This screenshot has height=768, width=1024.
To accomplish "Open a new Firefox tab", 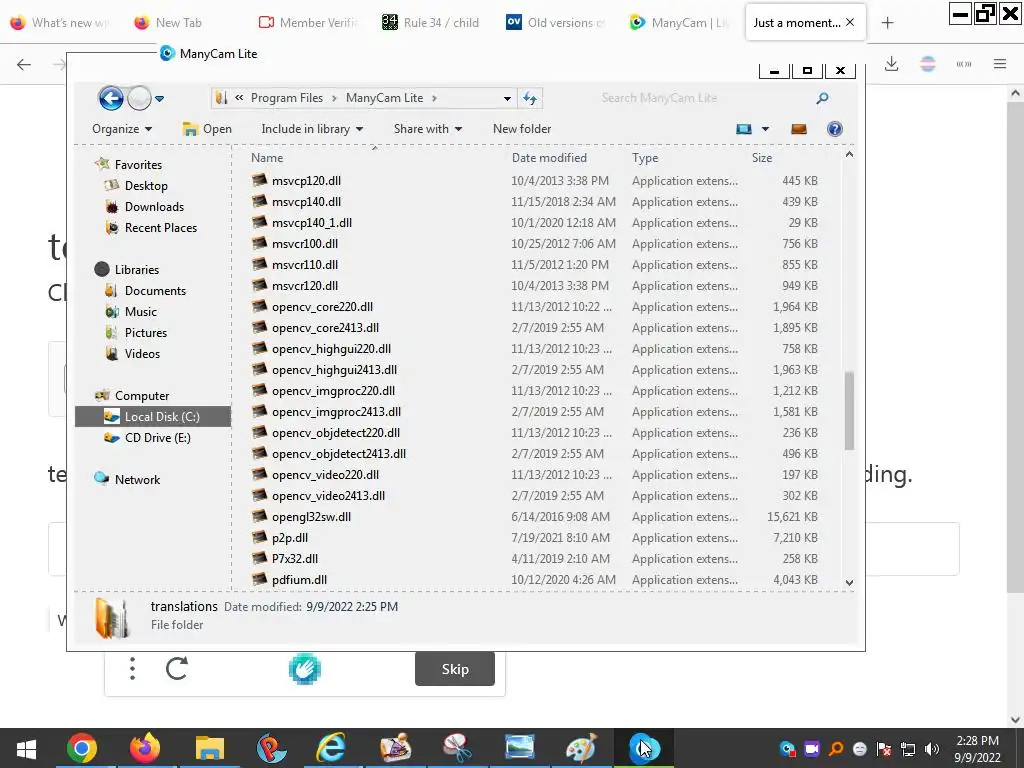I will tap(887, 23).
